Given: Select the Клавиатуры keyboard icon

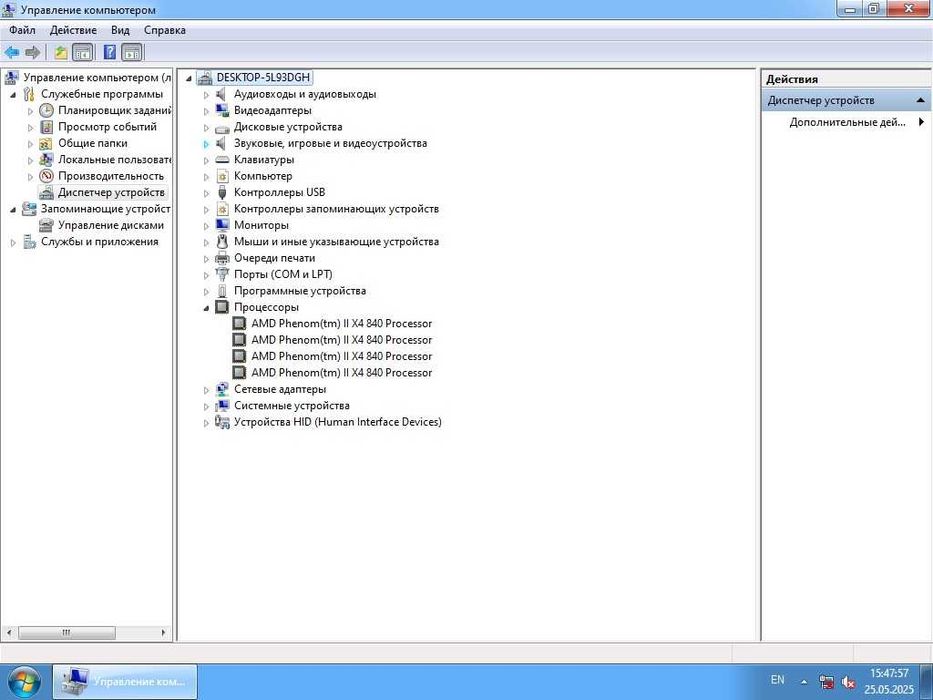Looking at the screenshot, I should (x=221, y=160).
